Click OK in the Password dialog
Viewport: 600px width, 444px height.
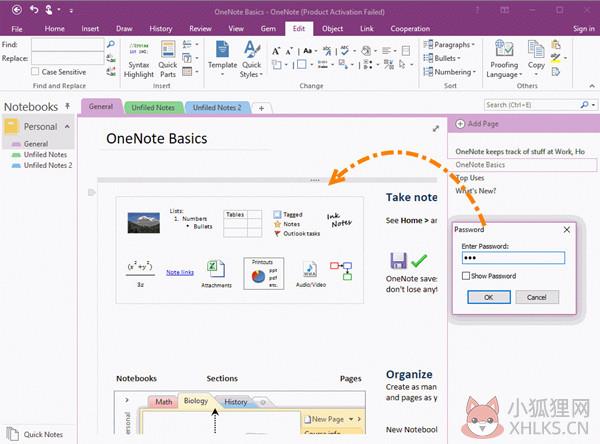tap(489, 297)
